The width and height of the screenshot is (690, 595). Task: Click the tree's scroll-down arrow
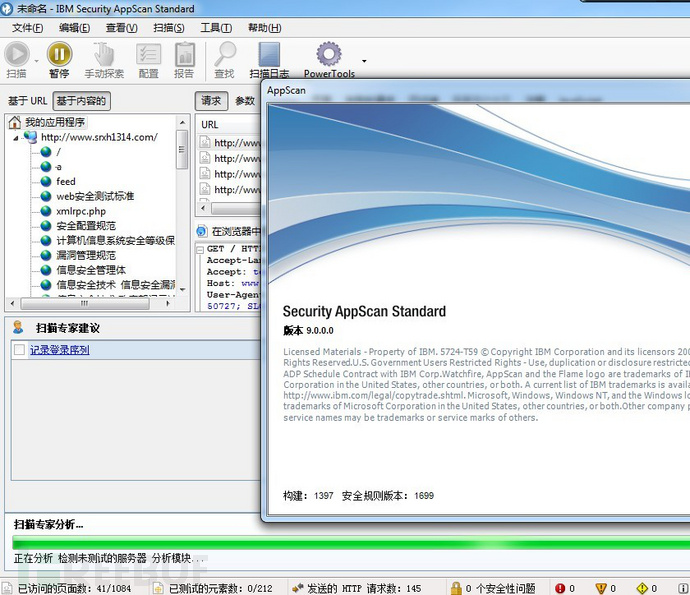182,290
